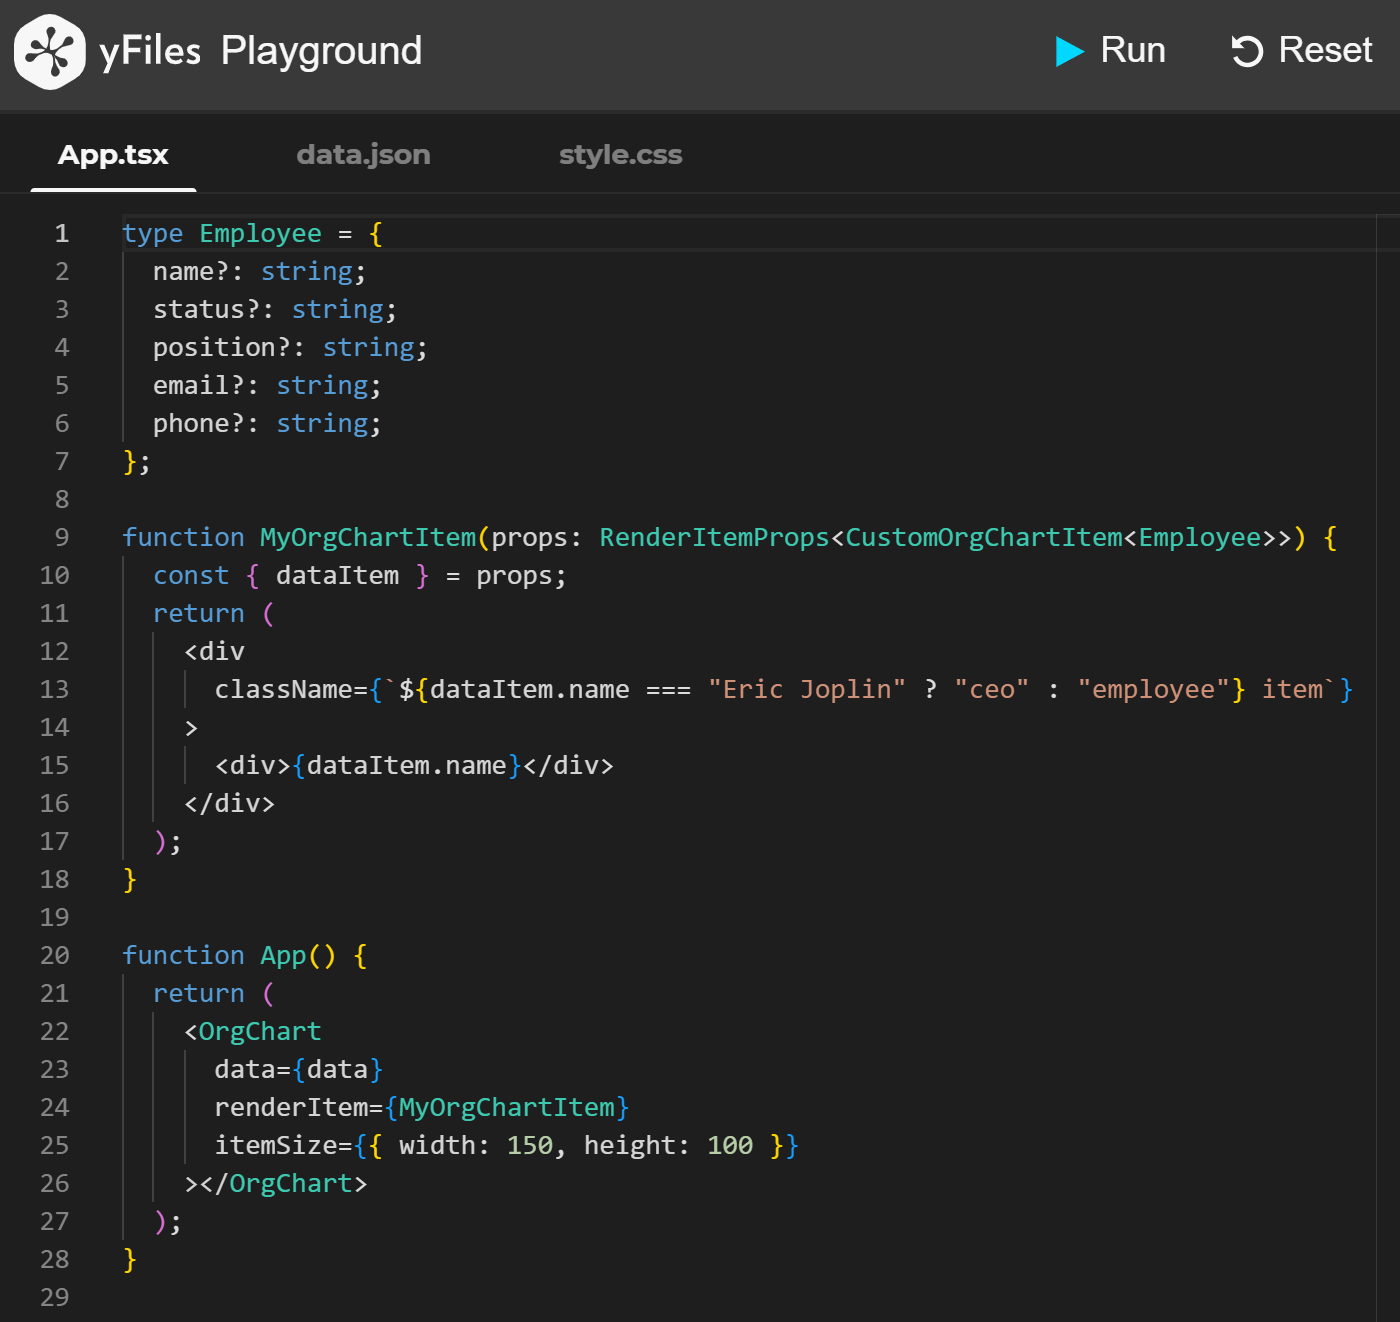Click the editor vertical scrollbar
Screen dimensions: 1400x1322
[1388, 767]
